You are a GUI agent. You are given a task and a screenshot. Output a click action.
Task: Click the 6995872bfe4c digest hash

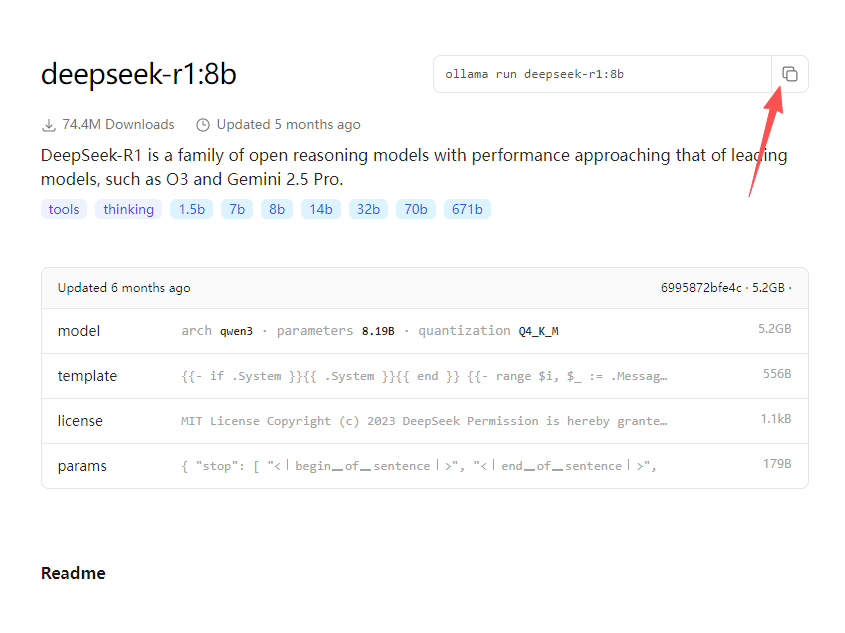coord(701,288)
